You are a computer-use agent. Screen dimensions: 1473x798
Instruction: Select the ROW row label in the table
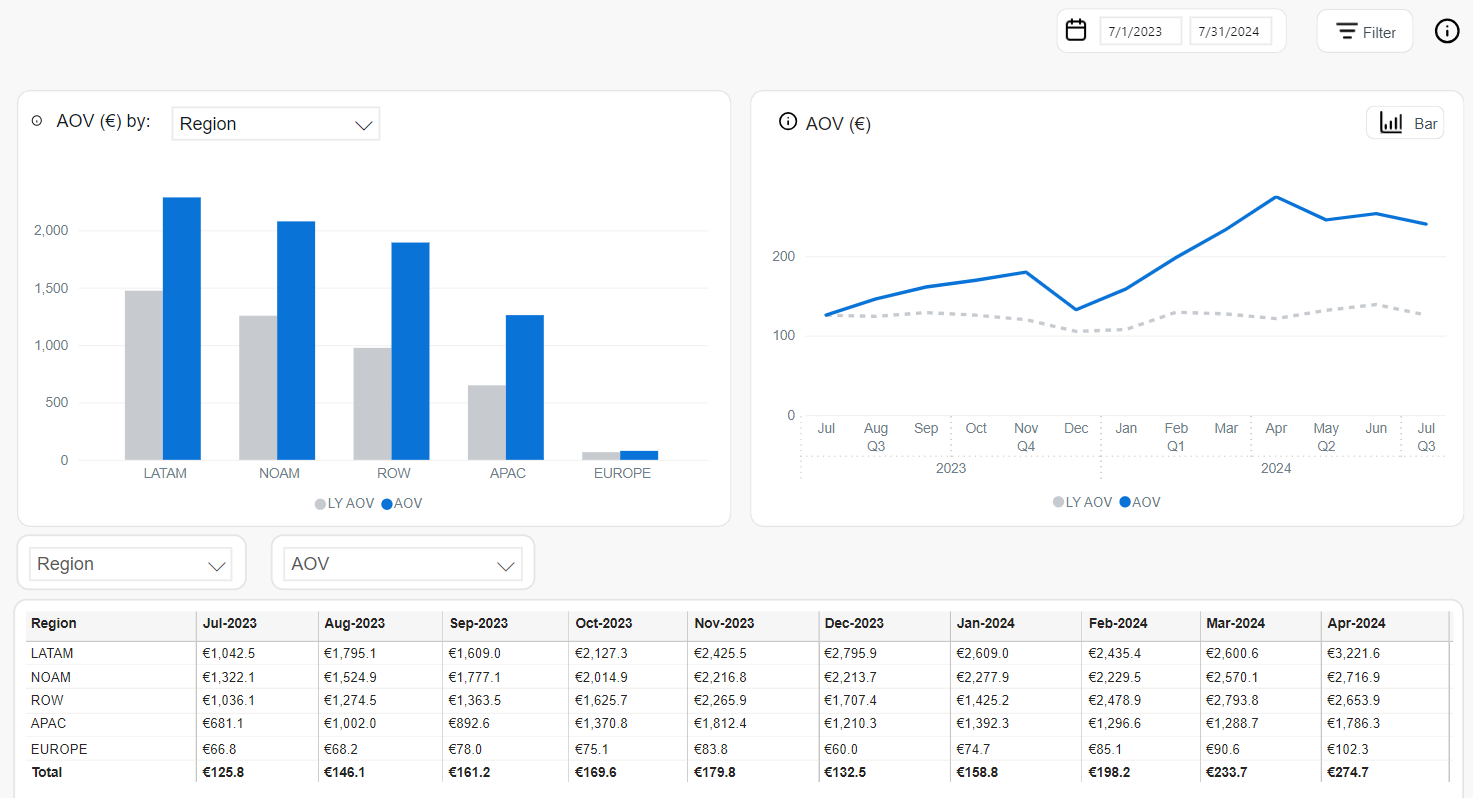coord(47,700)
